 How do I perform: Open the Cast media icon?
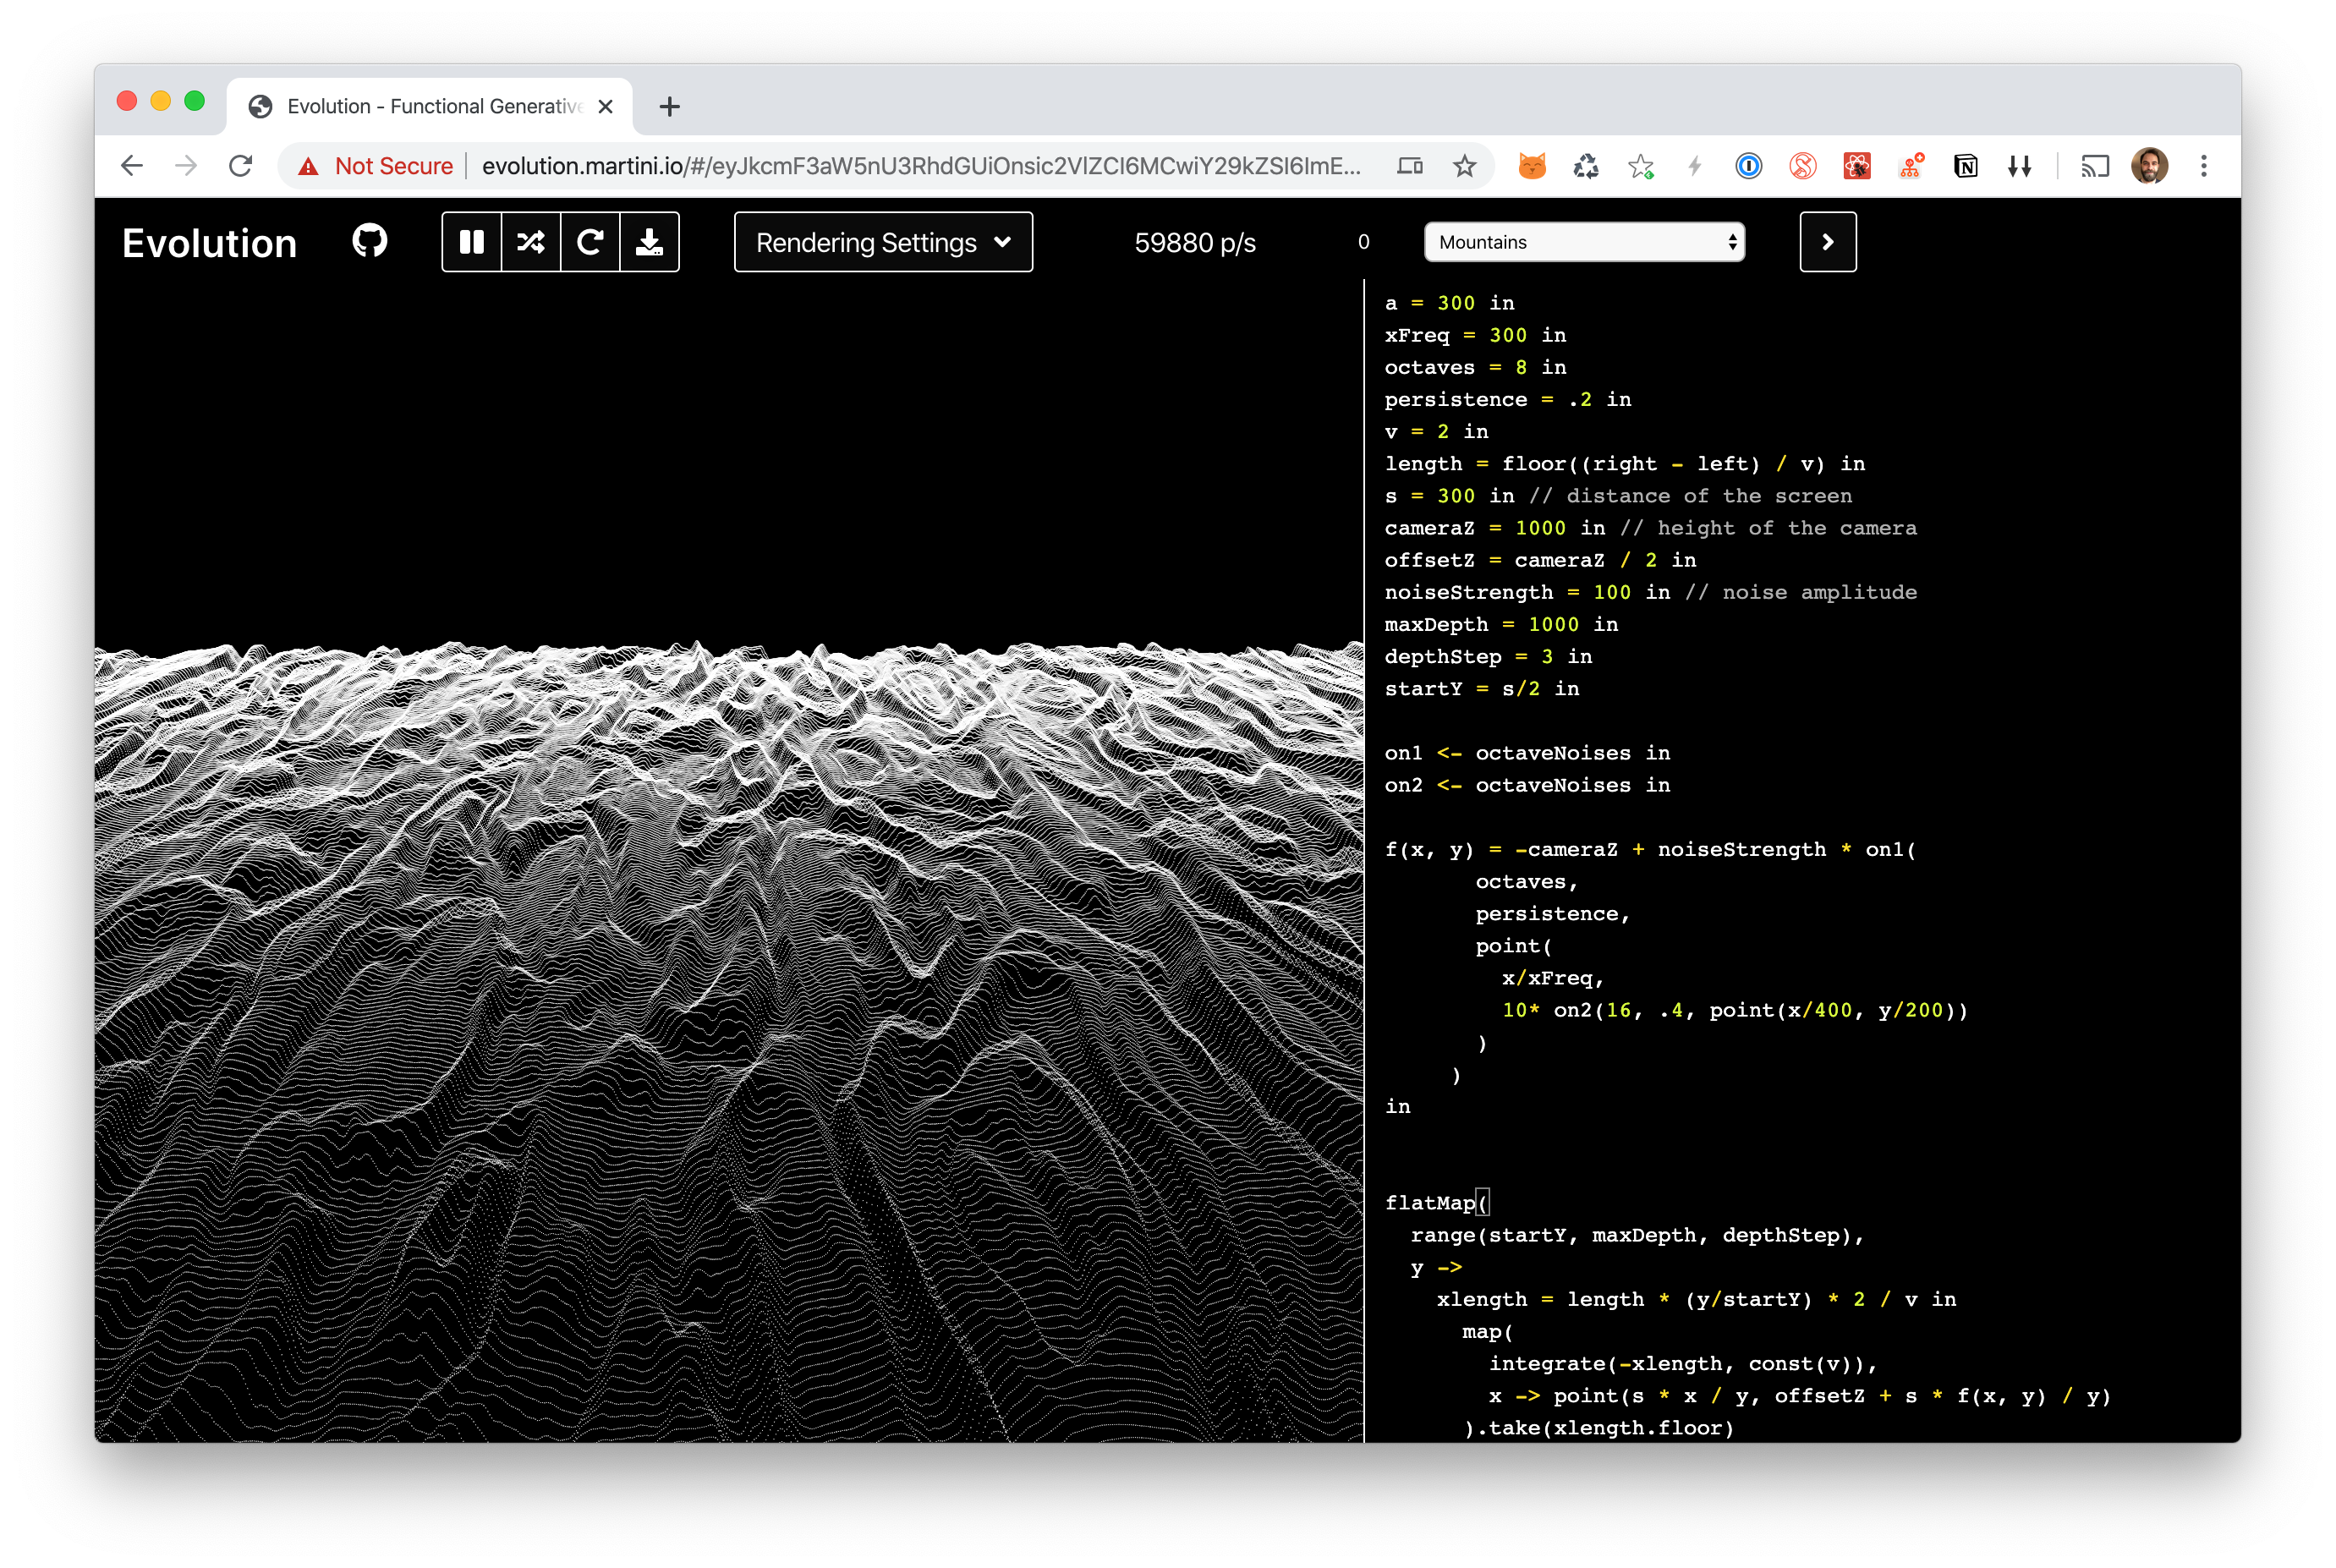tap(2093, 166)
